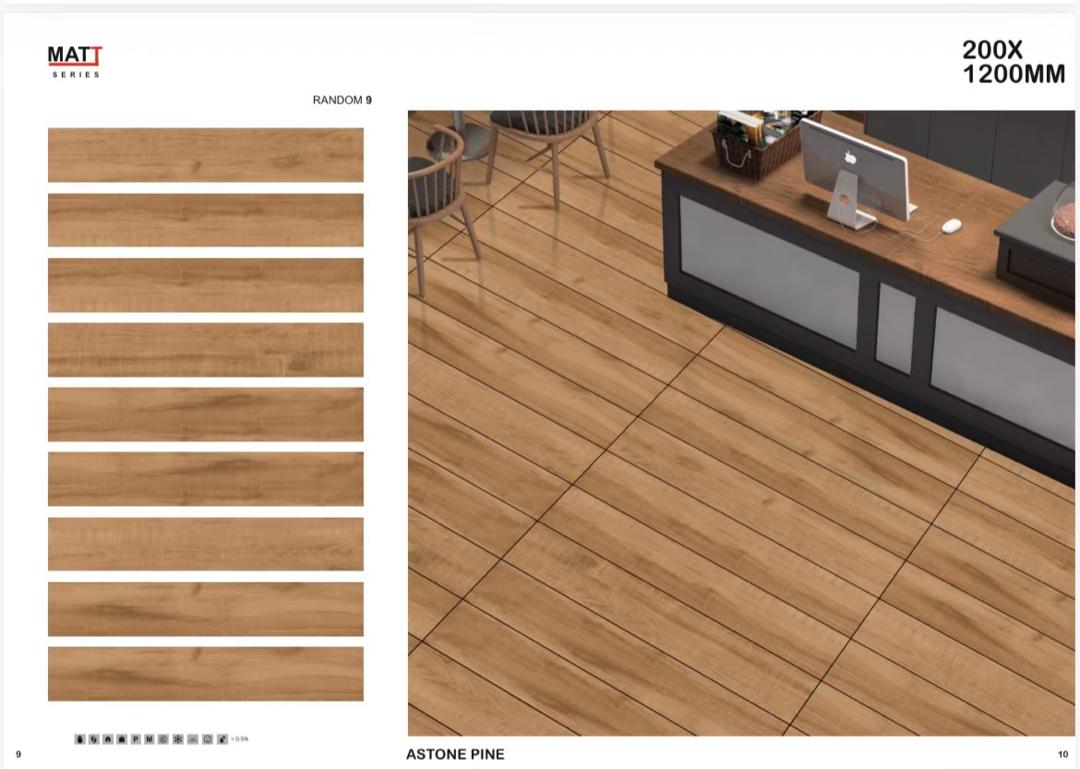
Task: Select the ninth tile plank sample
Action: click(206, 674)
